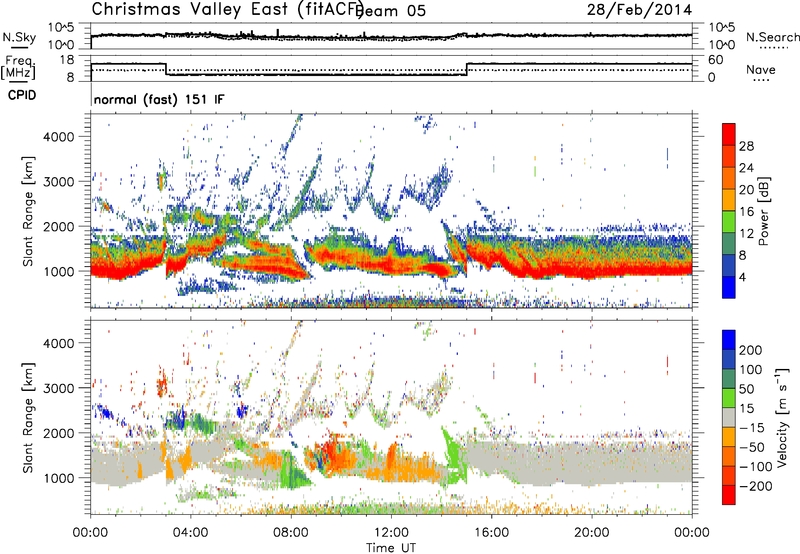Click the '16:00' time axis tick label
This screenshot has width=800, height=554.
(x=491, y=533)
